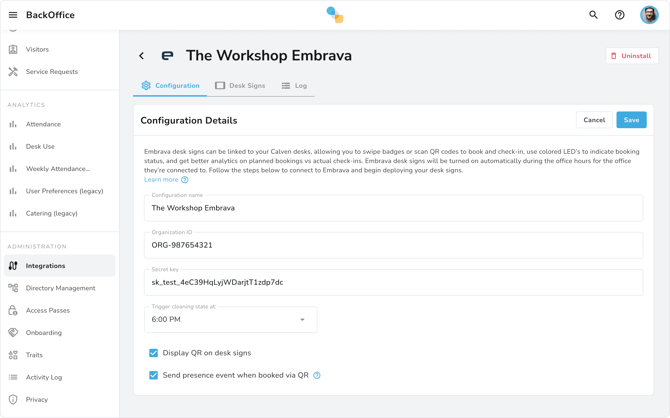The image size is (670, 418).
Task: Click the search magnifier icon
Action: point(593,15)
